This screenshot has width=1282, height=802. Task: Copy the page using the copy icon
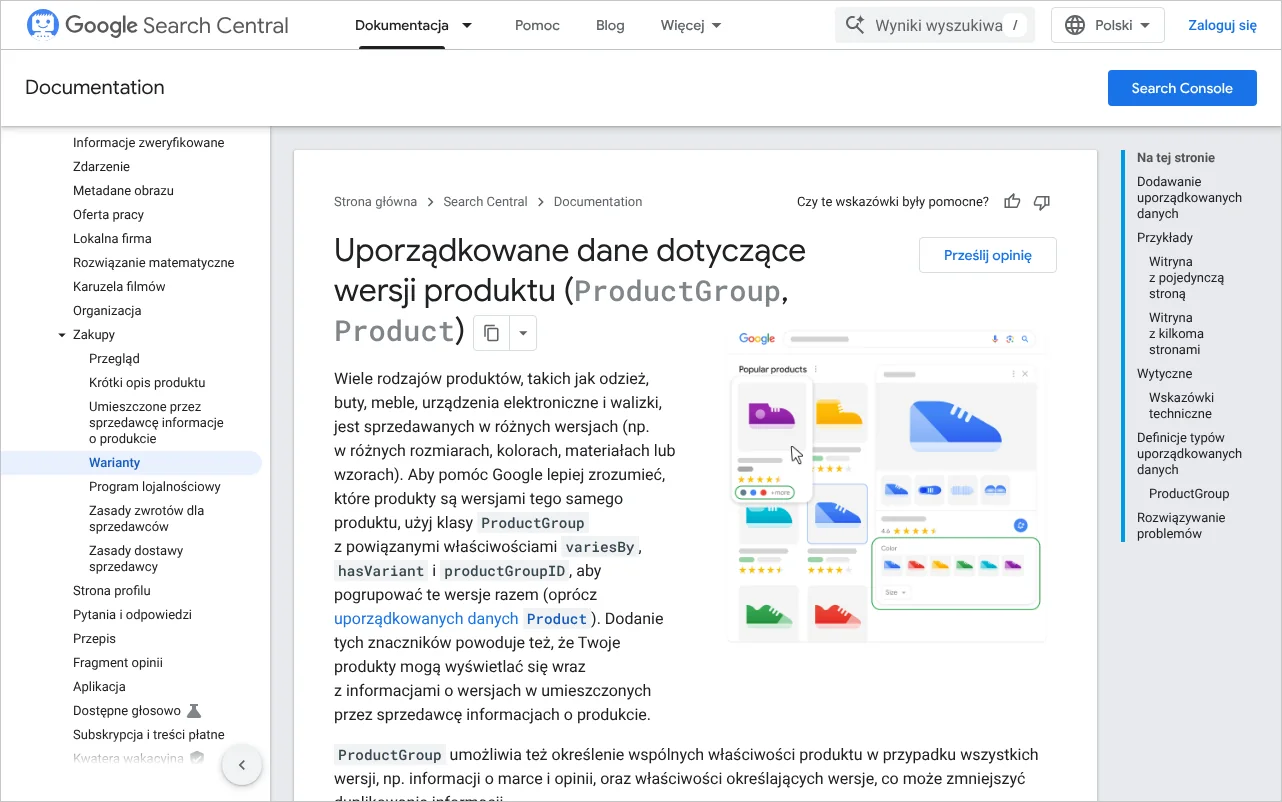491,333
